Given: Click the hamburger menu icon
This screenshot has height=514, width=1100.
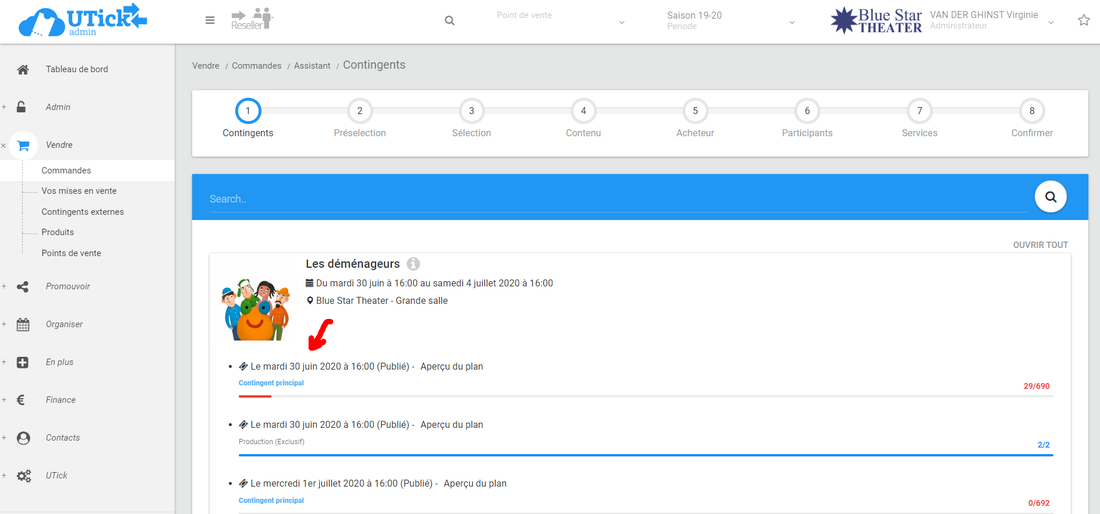Looking at the screenshot, I should tap(209, 20).
